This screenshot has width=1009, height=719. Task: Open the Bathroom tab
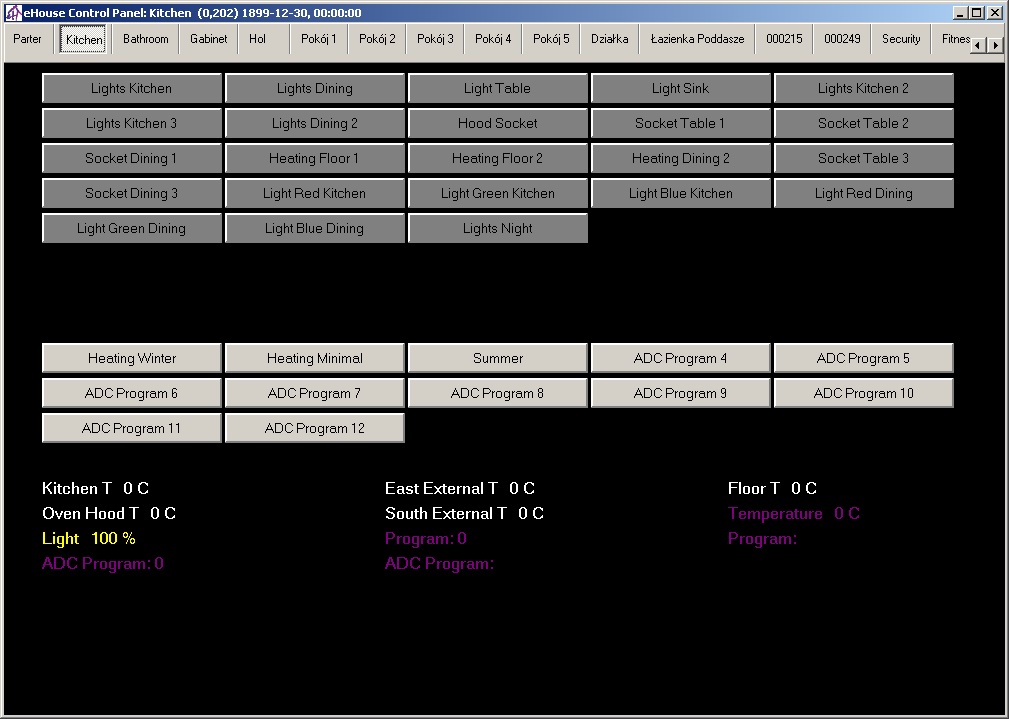point(146,39)
